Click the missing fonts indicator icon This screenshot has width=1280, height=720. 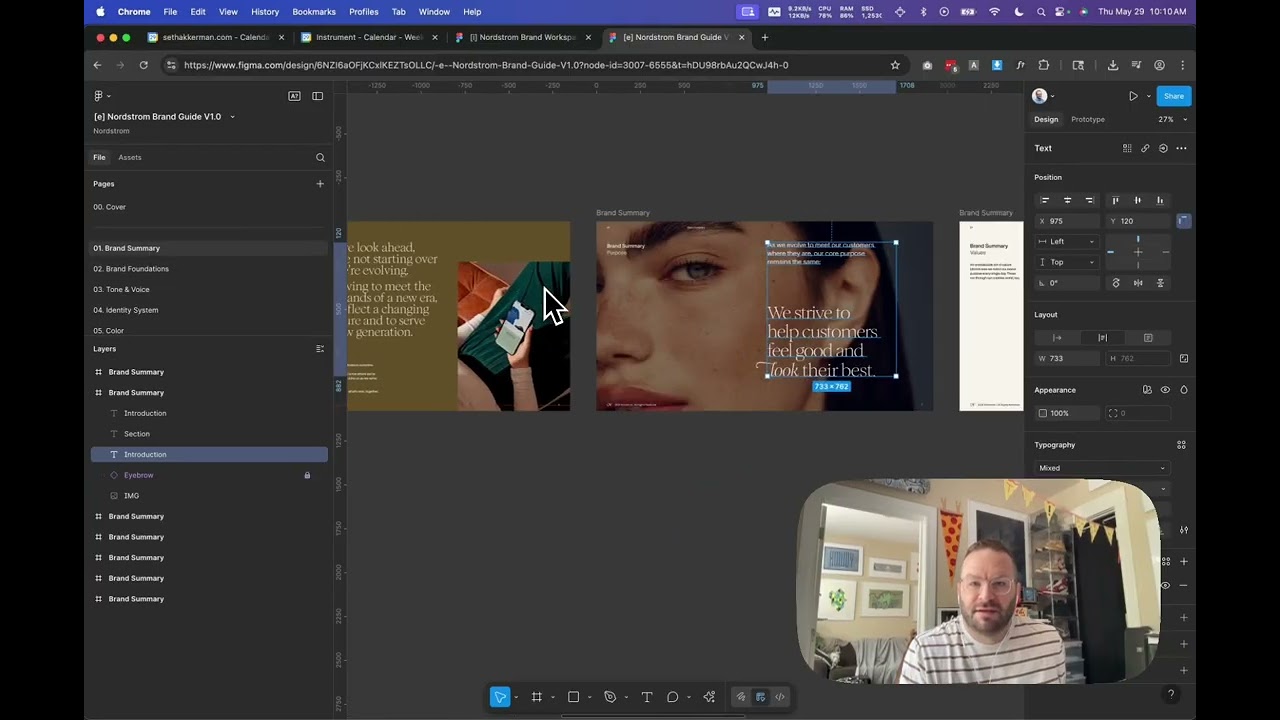(x=294, y=96)
